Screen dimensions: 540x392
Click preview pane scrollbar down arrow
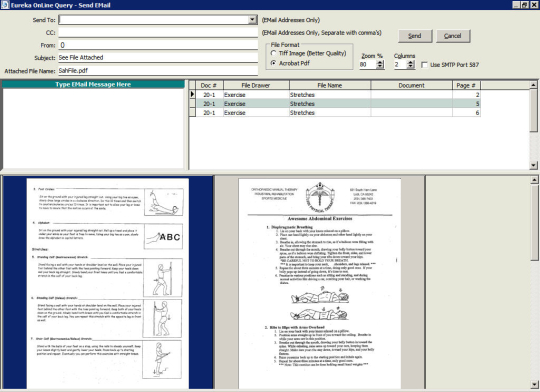534,384
